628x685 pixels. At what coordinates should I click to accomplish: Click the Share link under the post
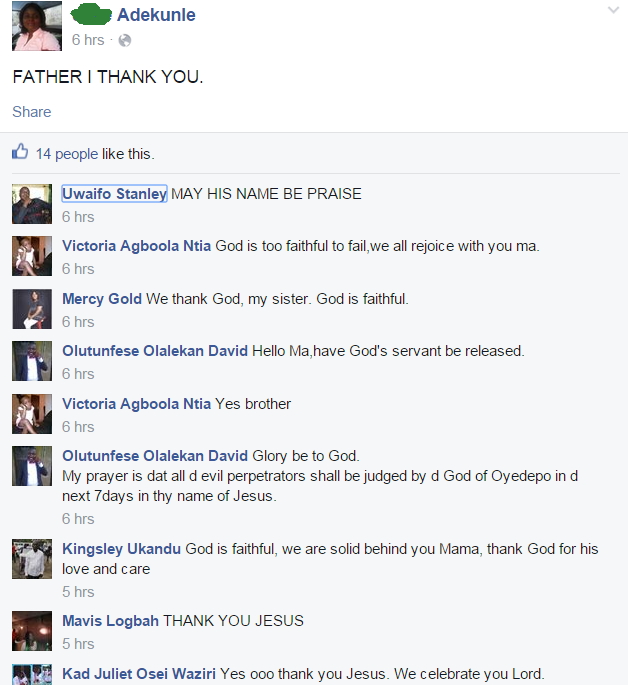tap(31, 112)
